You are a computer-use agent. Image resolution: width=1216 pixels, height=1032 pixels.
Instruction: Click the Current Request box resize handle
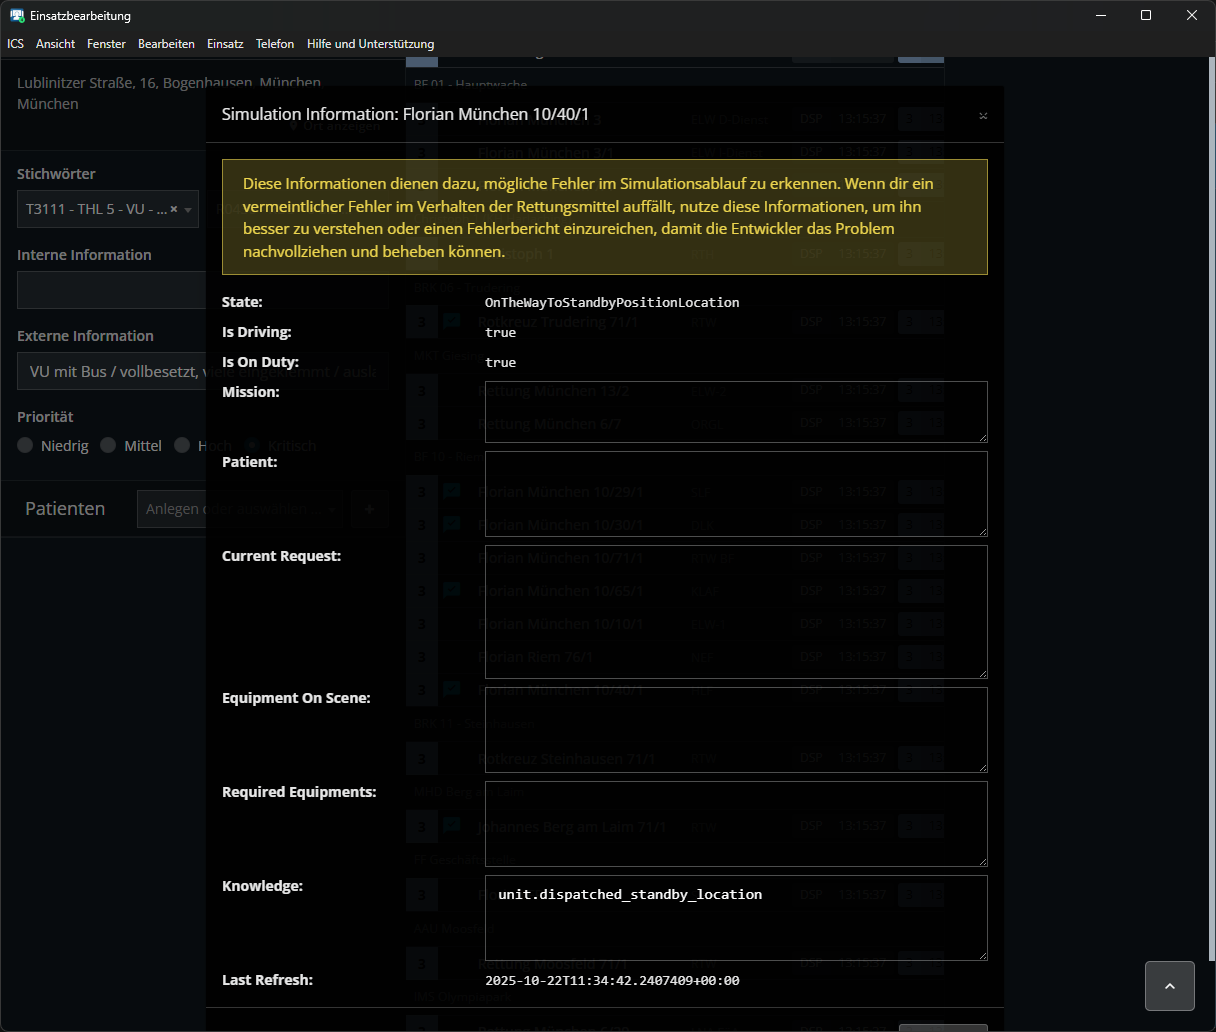pyautogui.click(x=982, y=672)
